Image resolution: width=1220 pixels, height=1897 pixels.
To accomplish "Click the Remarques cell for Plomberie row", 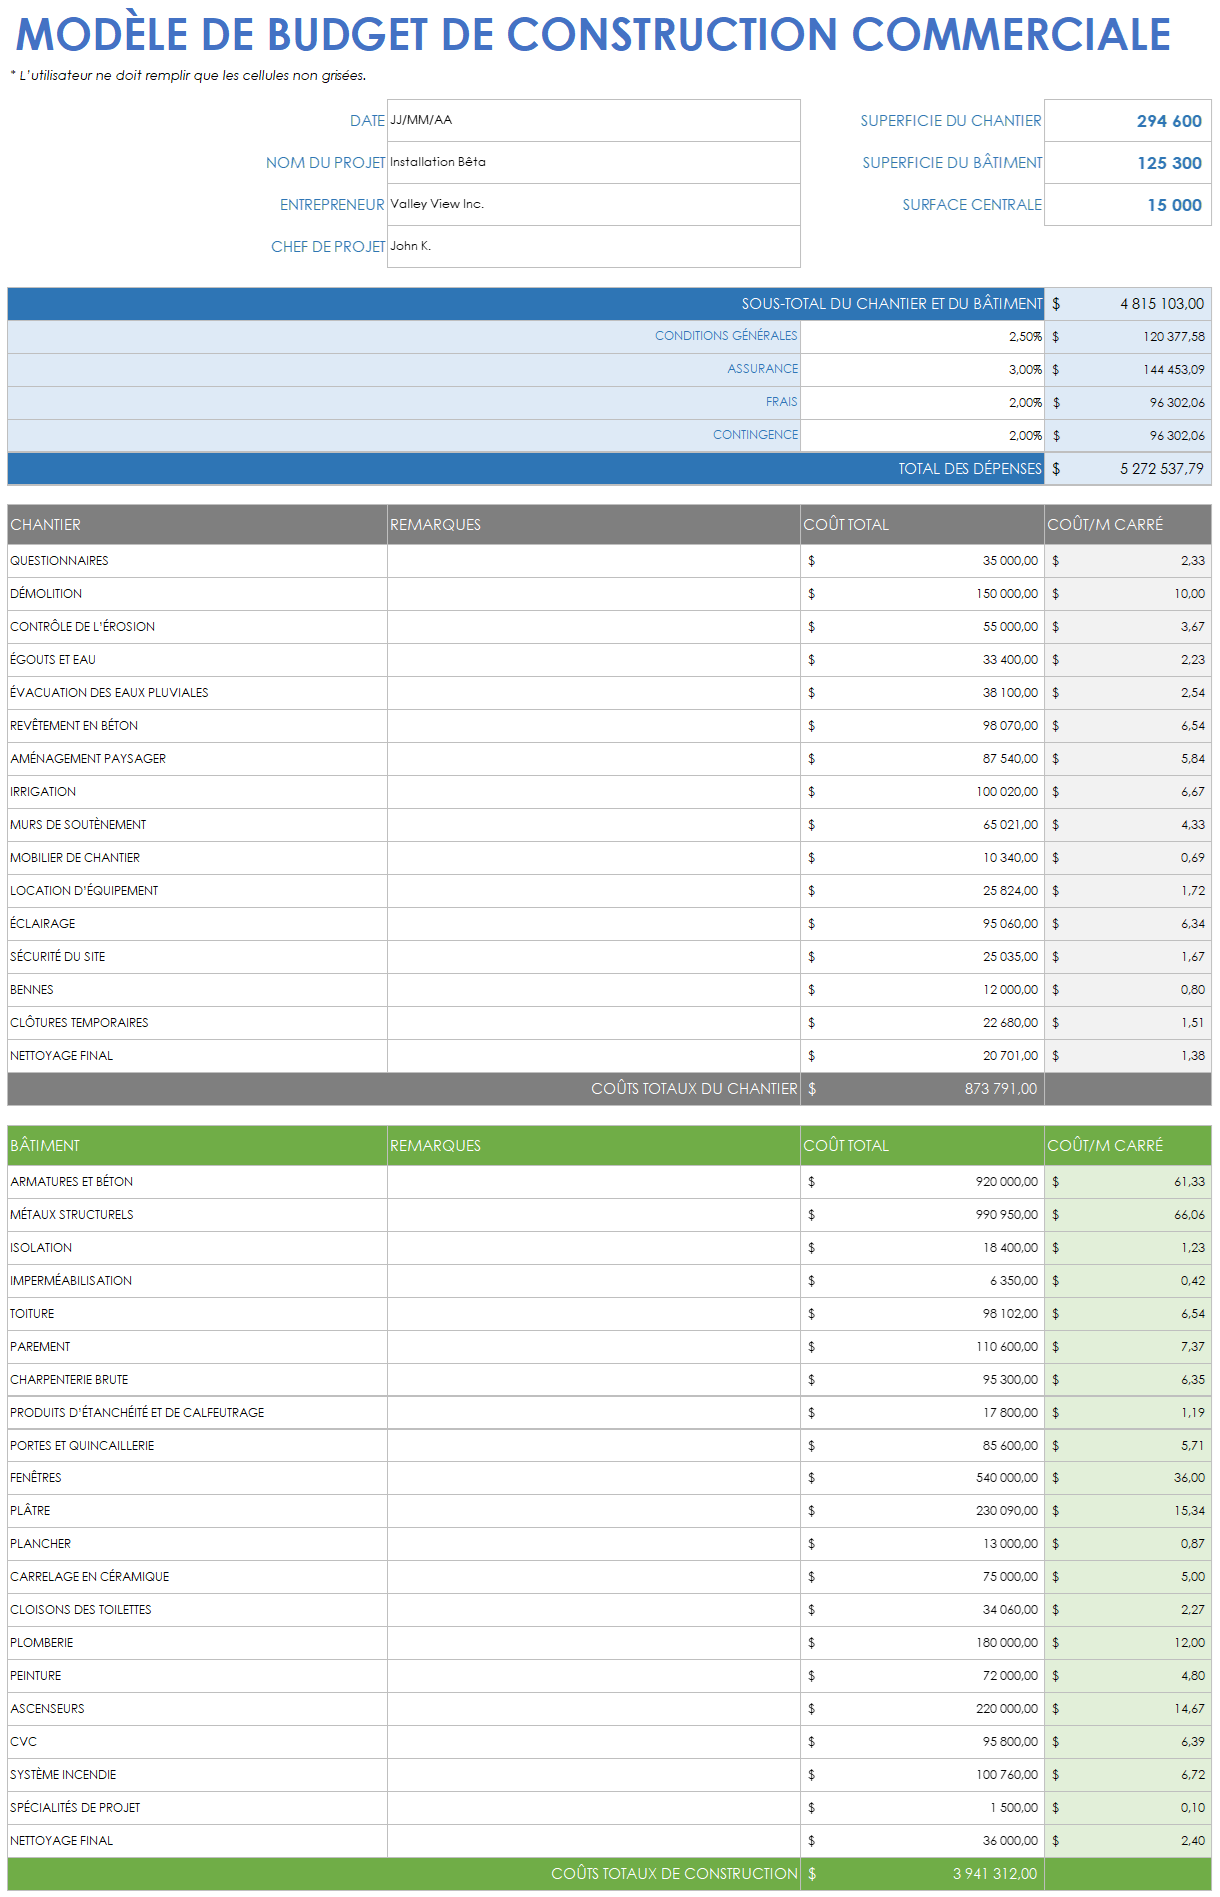I will [593, 1643].
